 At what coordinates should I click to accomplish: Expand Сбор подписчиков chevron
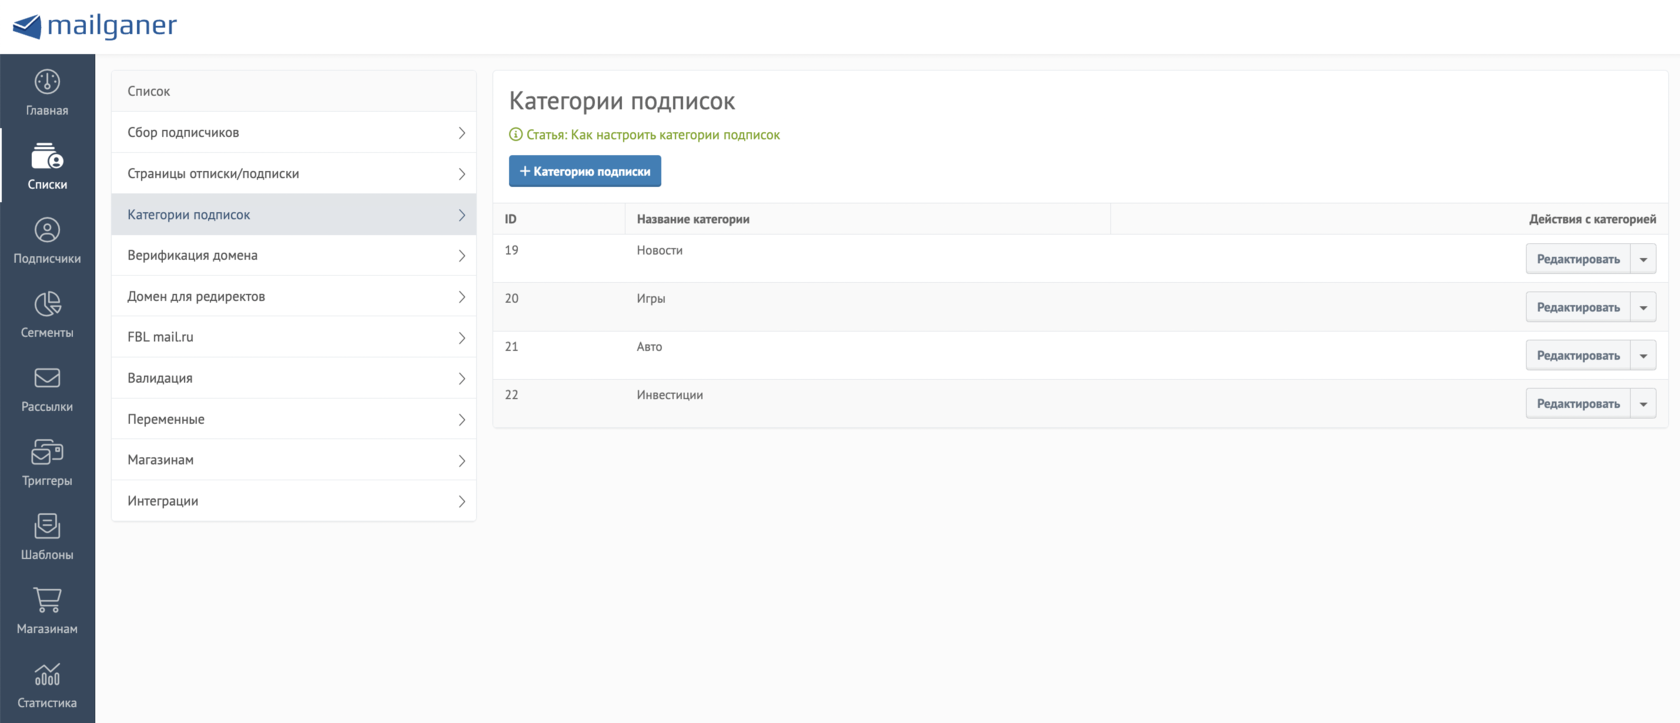[x=462, y=133]
